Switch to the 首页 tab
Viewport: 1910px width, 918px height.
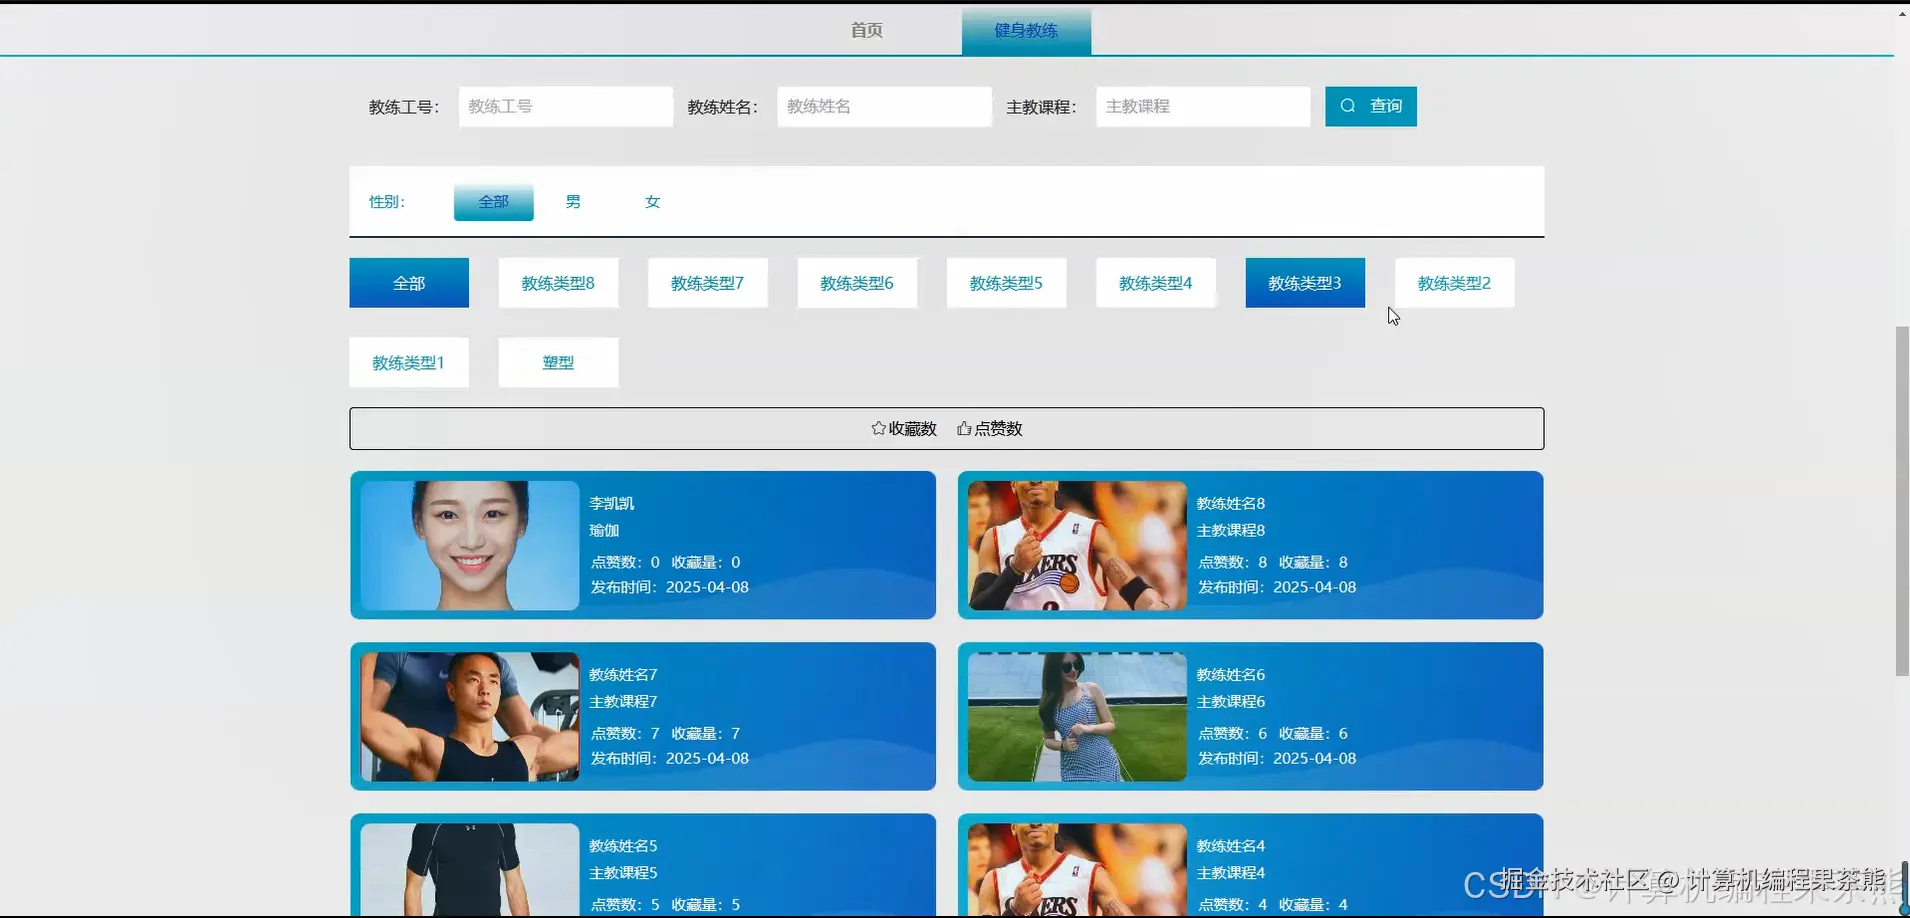coord(864,29)
